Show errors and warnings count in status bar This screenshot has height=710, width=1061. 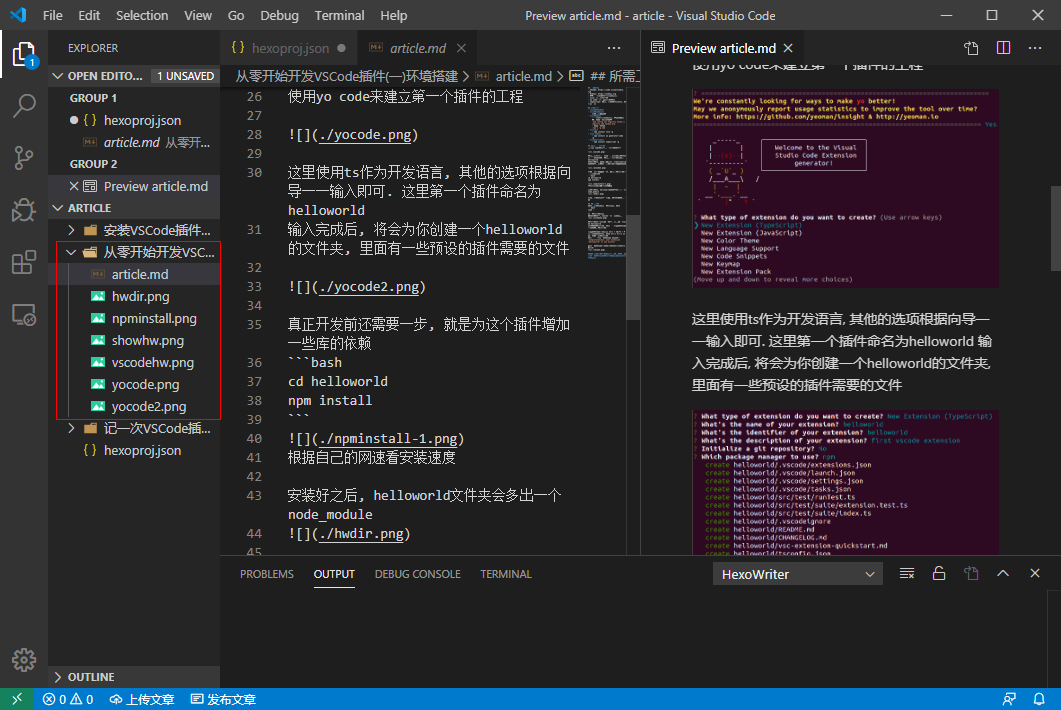[x=68, y=699]
